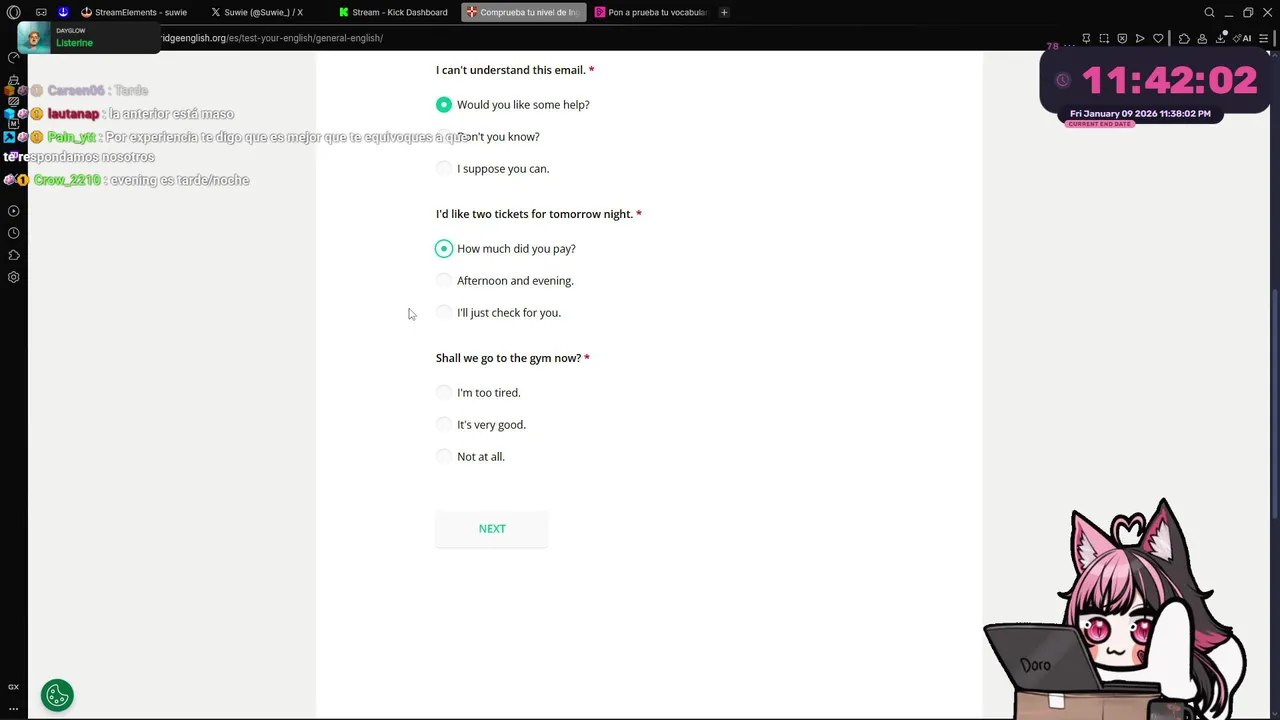Select "Would you like some help?" radio
The width and height of the screenshot is (1280, 720).
pyautogui.click(x=444, y=105)
